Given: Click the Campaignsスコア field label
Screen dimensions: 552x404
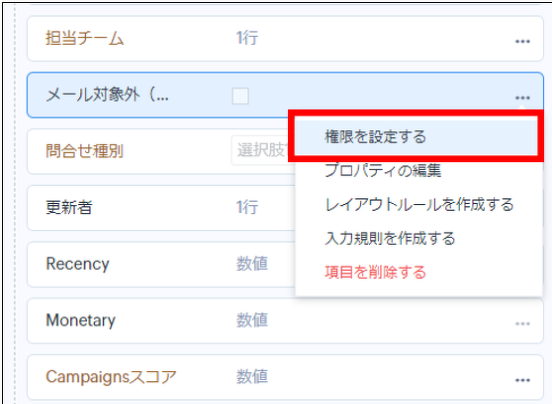Looking at the screenshot, I should pos(111,377).
